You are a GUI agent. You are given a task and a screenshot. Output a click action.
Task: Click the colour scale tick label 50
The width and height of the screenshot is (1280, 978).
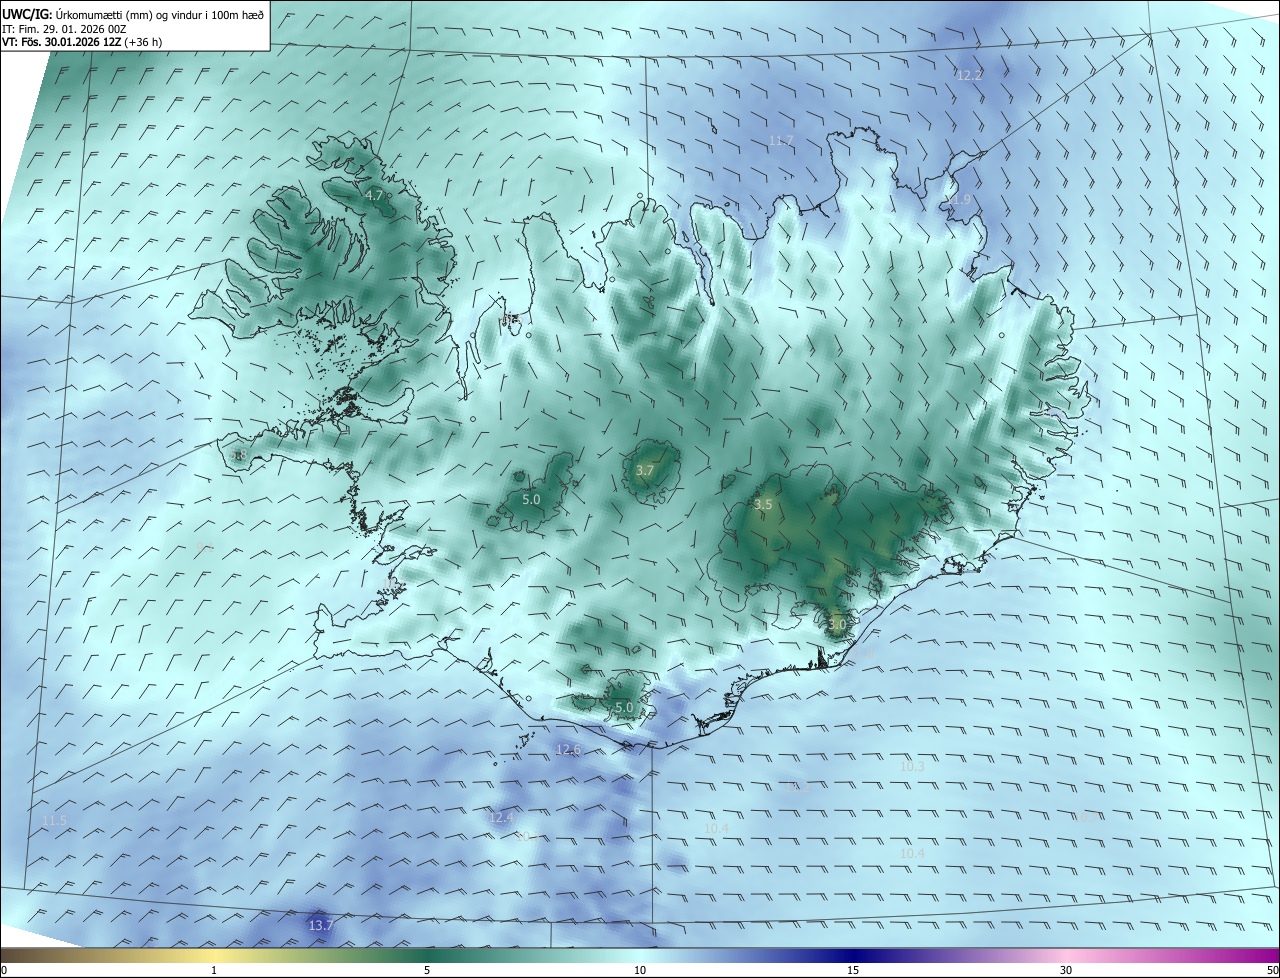point(1272,970)
